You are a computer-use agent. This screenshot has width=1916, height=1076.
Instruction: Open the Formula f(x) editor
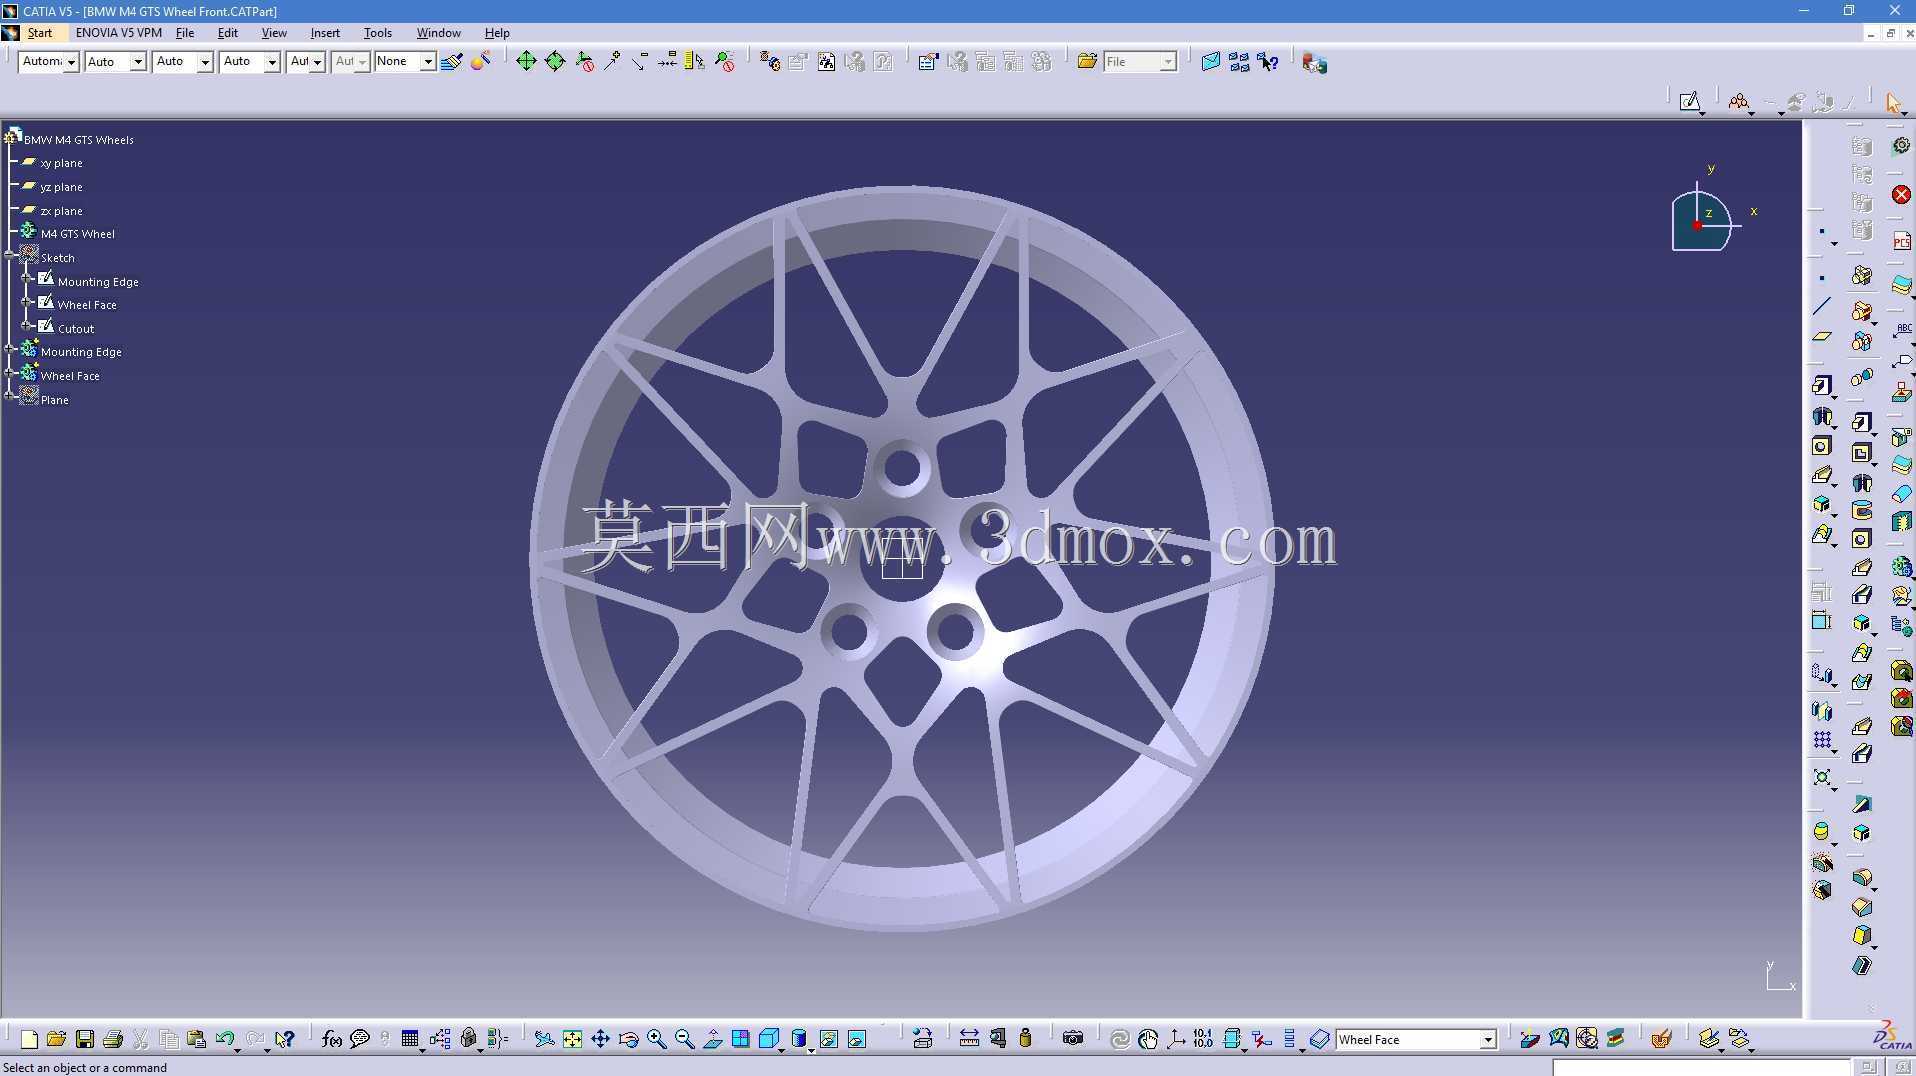coord(332,1039)
